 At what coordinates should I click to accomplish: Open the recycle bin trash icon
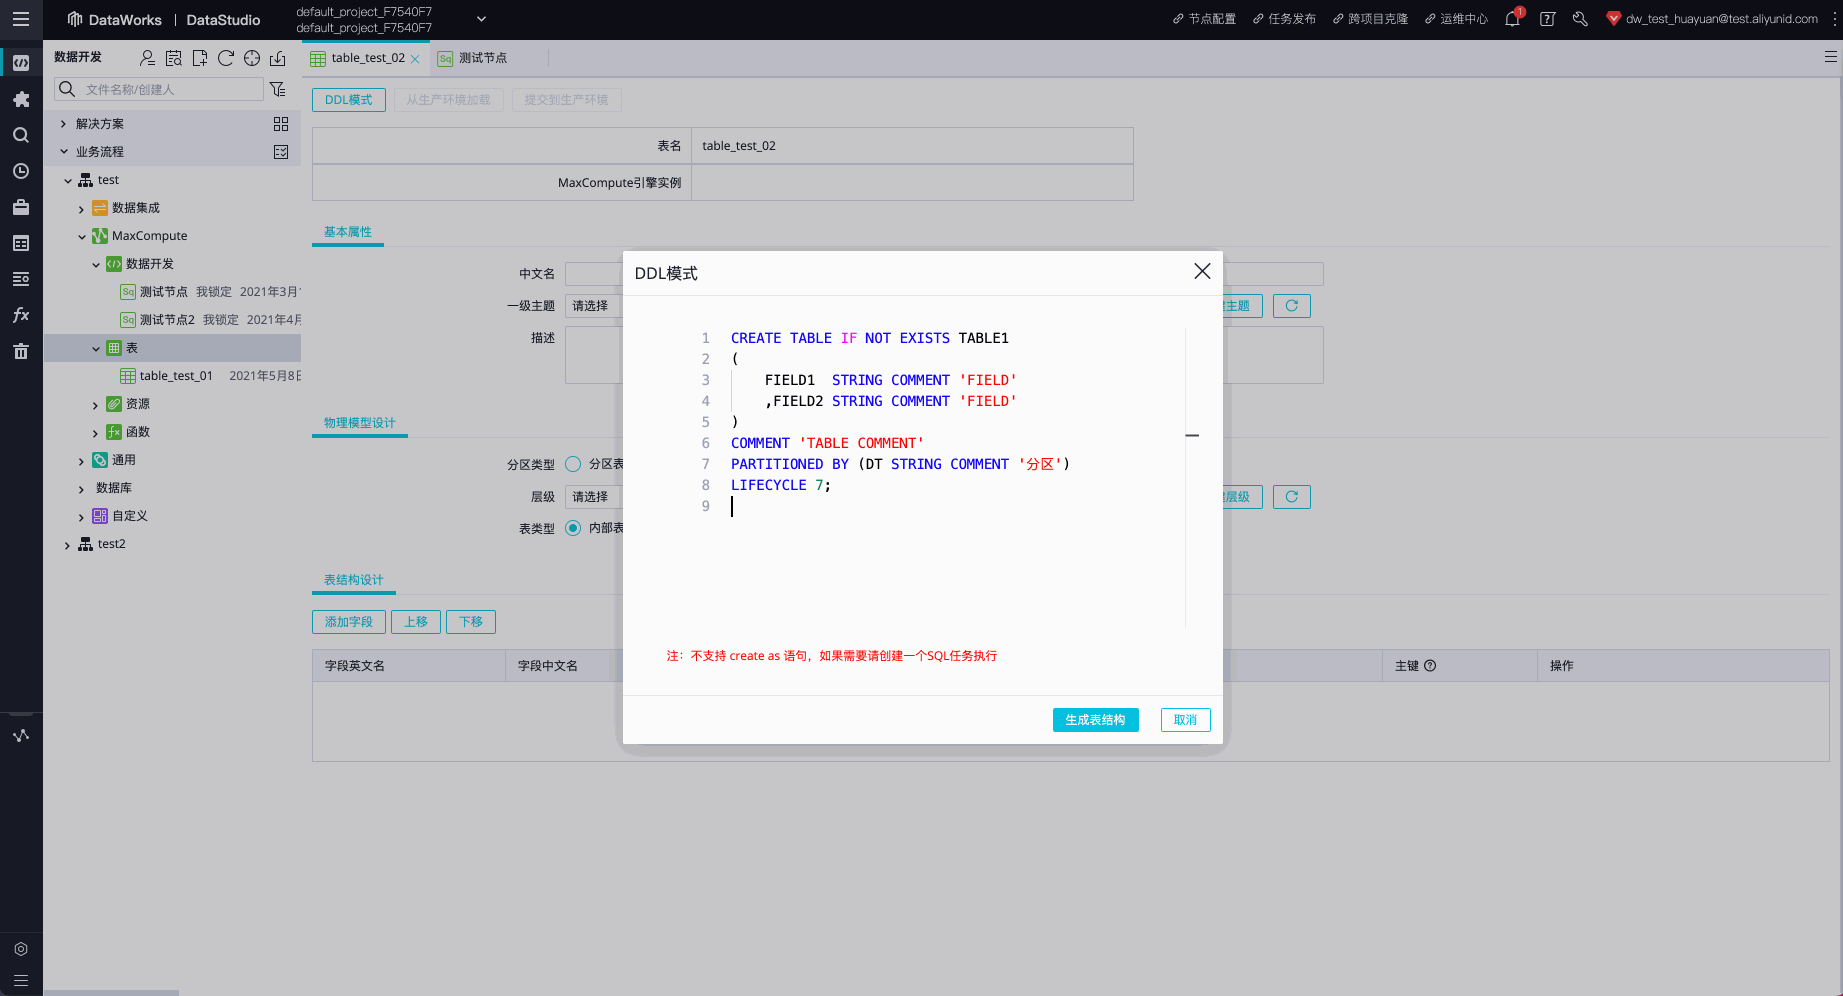(x=21, y=351)
